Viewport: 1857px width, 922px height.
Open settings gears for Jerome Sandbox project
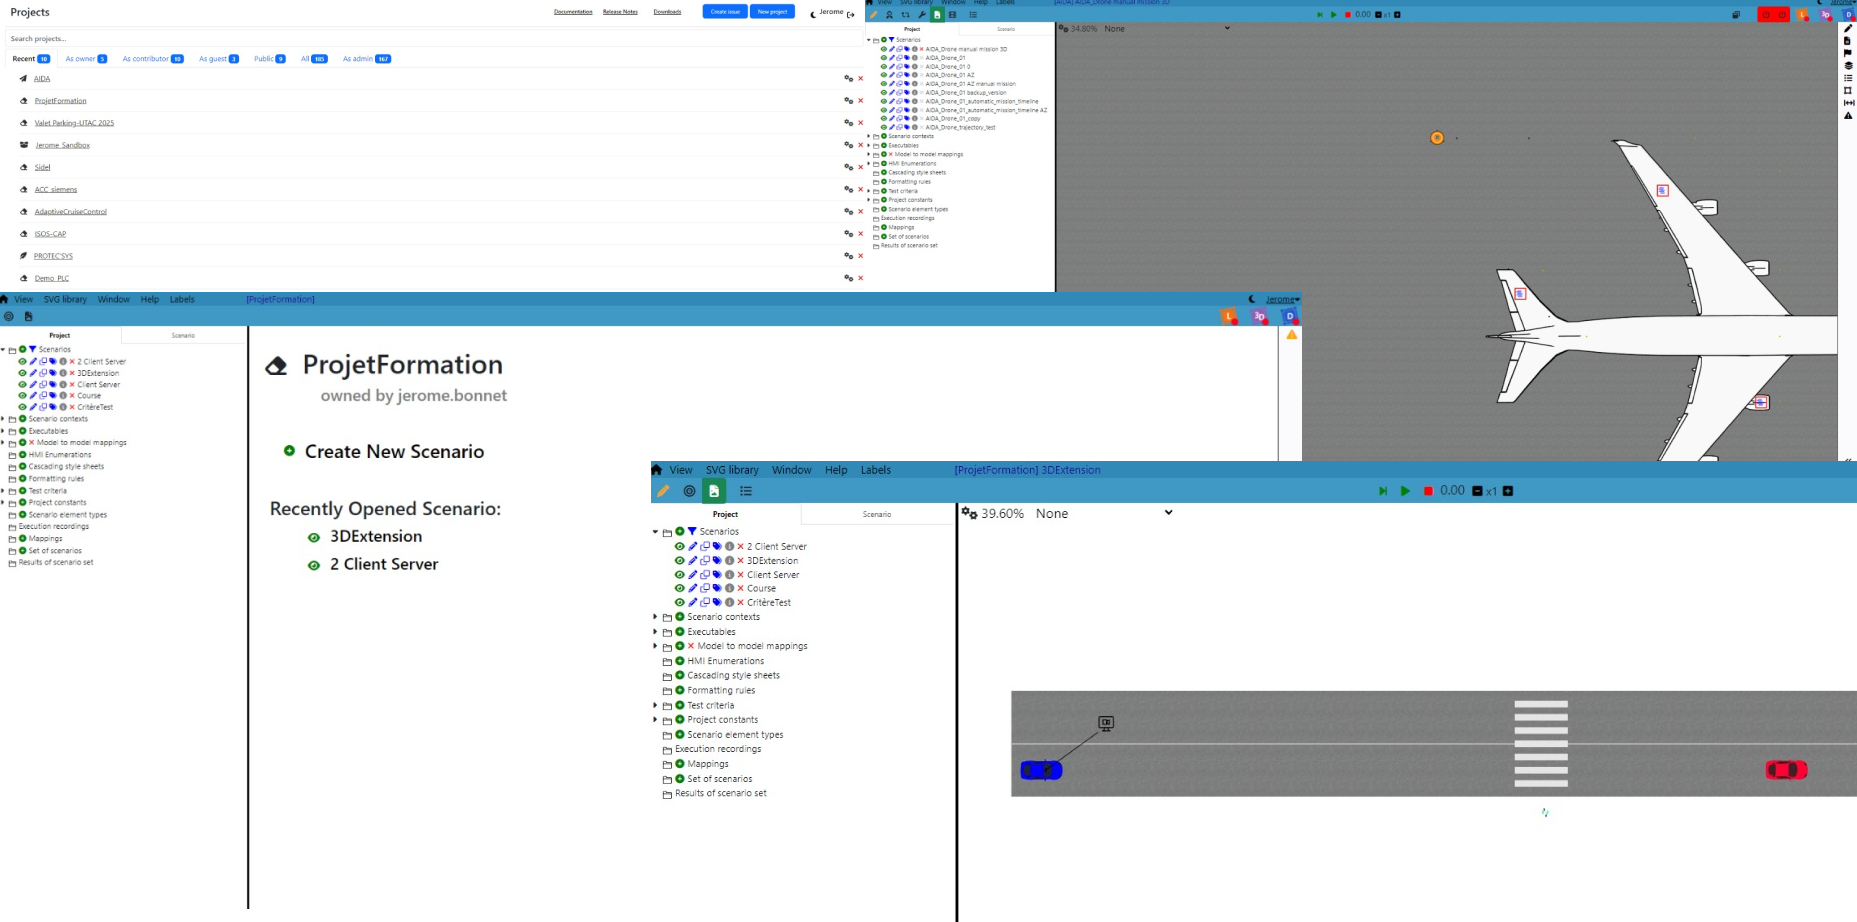[848, 145]
